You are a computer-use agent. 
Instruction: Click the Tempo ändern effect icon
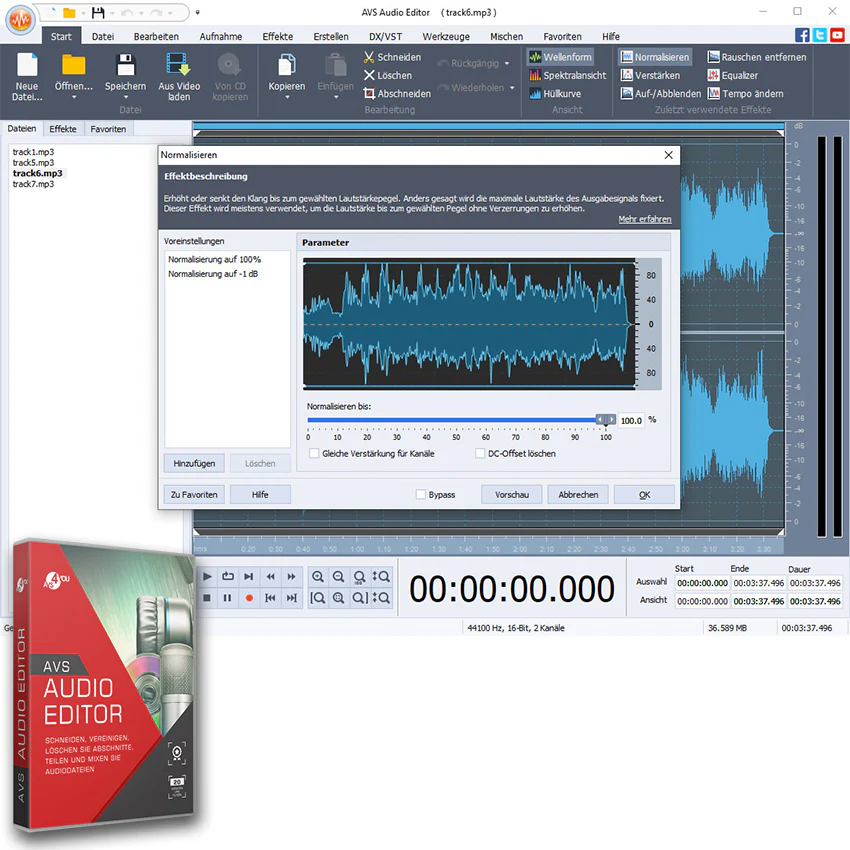click(x=713, y=94)
